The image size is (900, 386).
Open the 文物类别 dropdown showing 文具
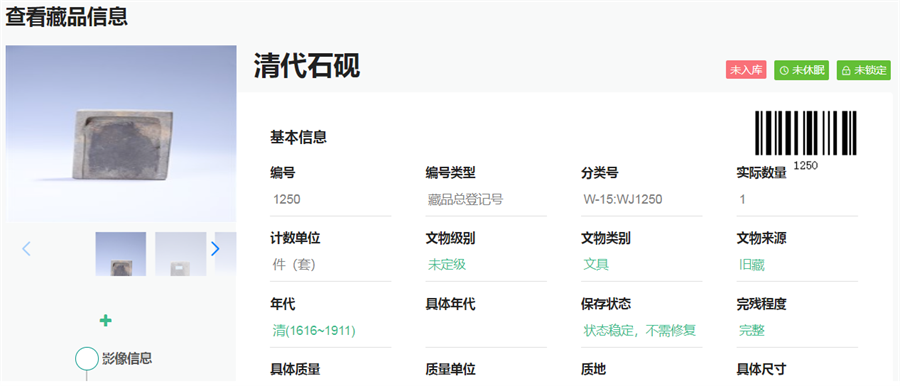[x=642, y=265]
